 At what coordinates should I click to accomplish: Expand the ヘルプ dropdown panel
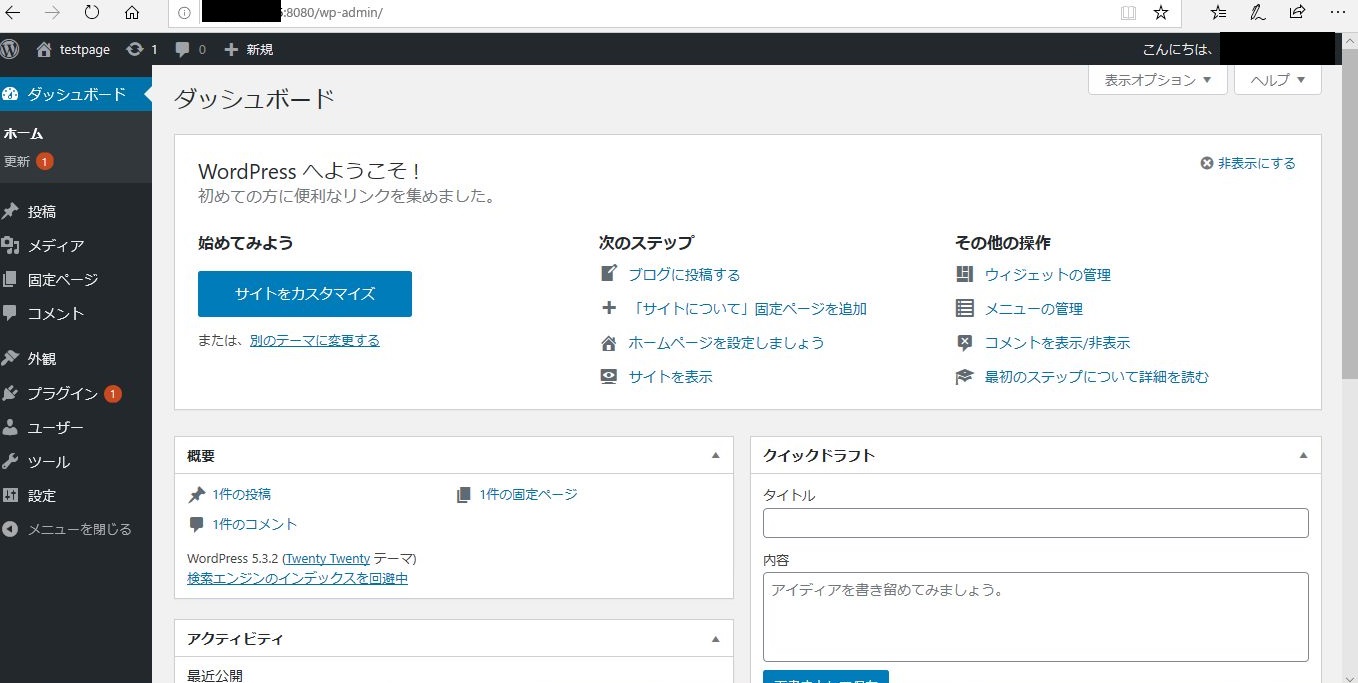point(1276,80)
